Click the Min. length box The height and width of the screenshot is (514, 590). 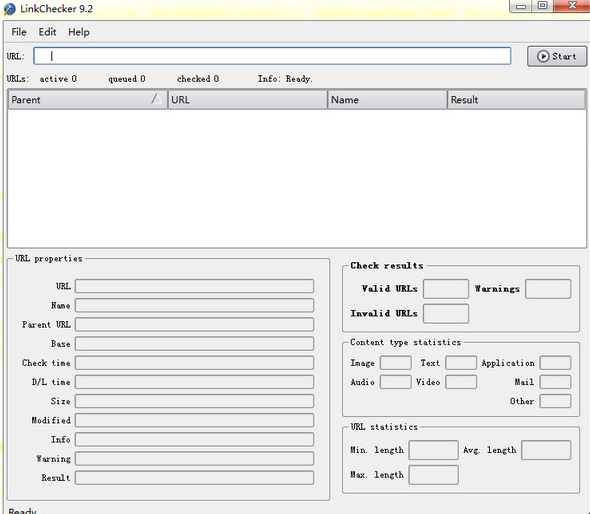click(433, 450)
